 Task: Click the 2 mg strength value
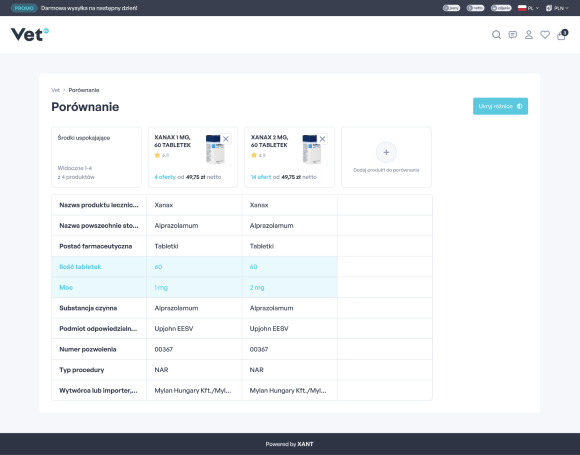(x=257, y=287)
